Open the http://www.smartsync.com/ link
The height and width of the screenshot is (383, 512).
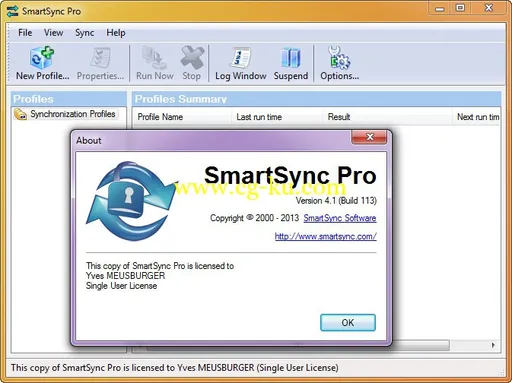pos(326,236)
